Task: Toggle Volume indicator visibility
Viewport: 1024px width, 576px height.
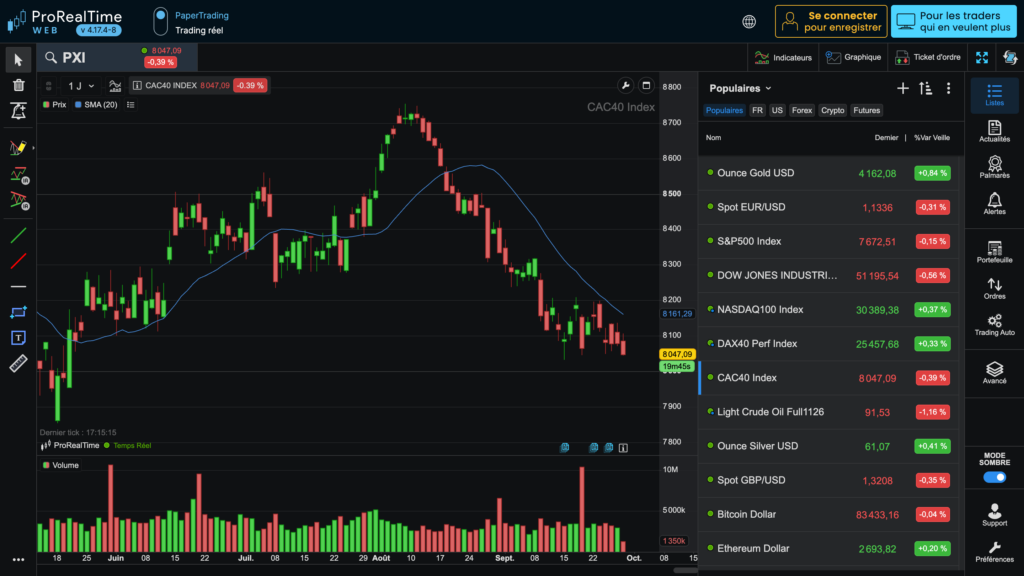Action: tap(61, 465)
